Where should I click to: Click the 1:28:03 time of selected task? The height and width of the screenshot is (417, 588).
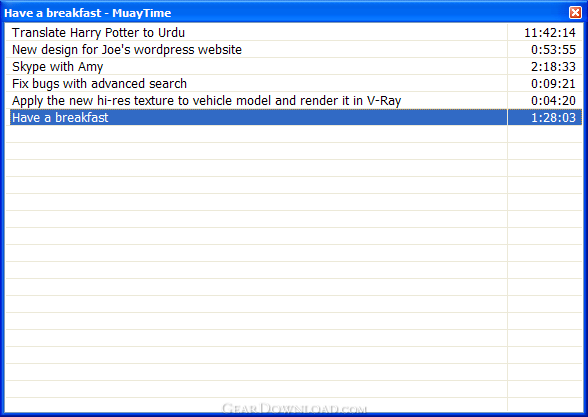(x=553, y=118)
